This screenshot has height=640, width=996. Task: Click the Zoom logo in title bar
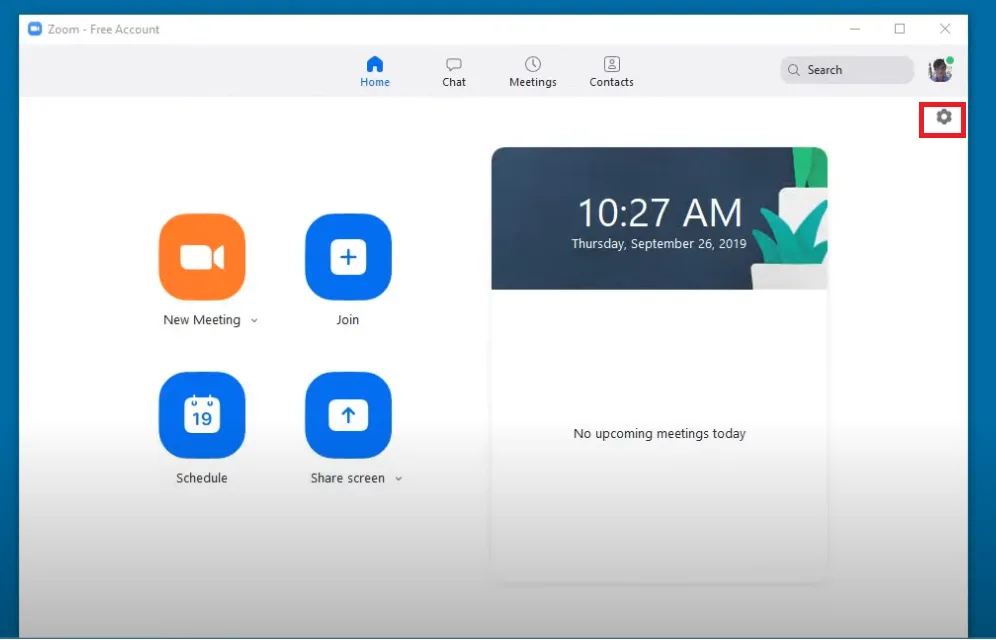coord(35,29)
